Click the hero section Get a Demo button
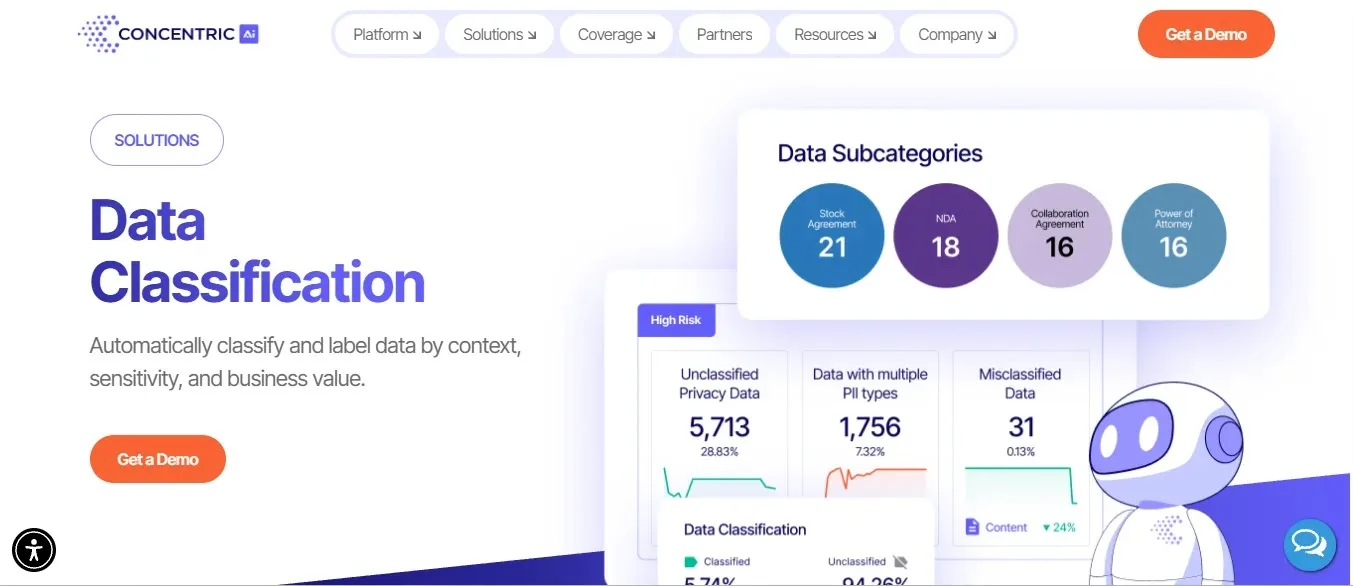The height and width of the screenshot is (586, 1353). (158, 459)
